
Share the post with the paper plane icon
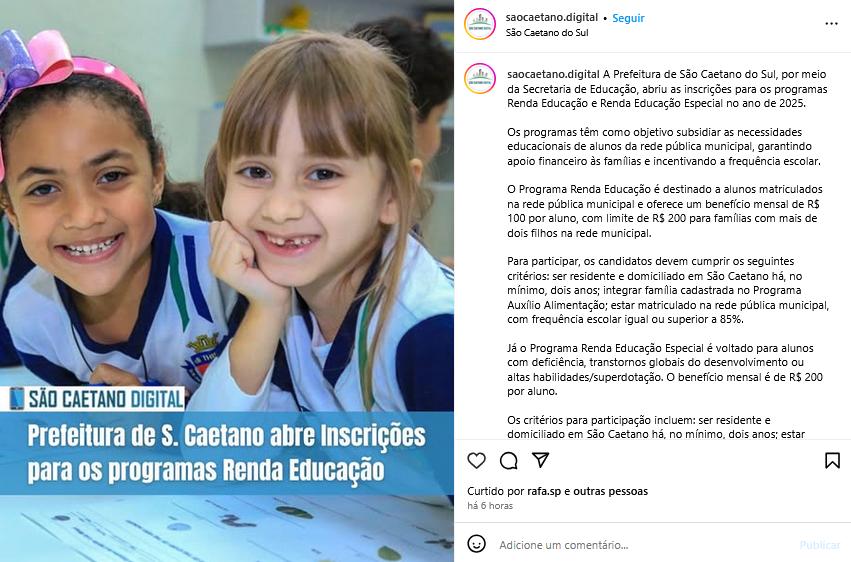click(x=541, y=460)
